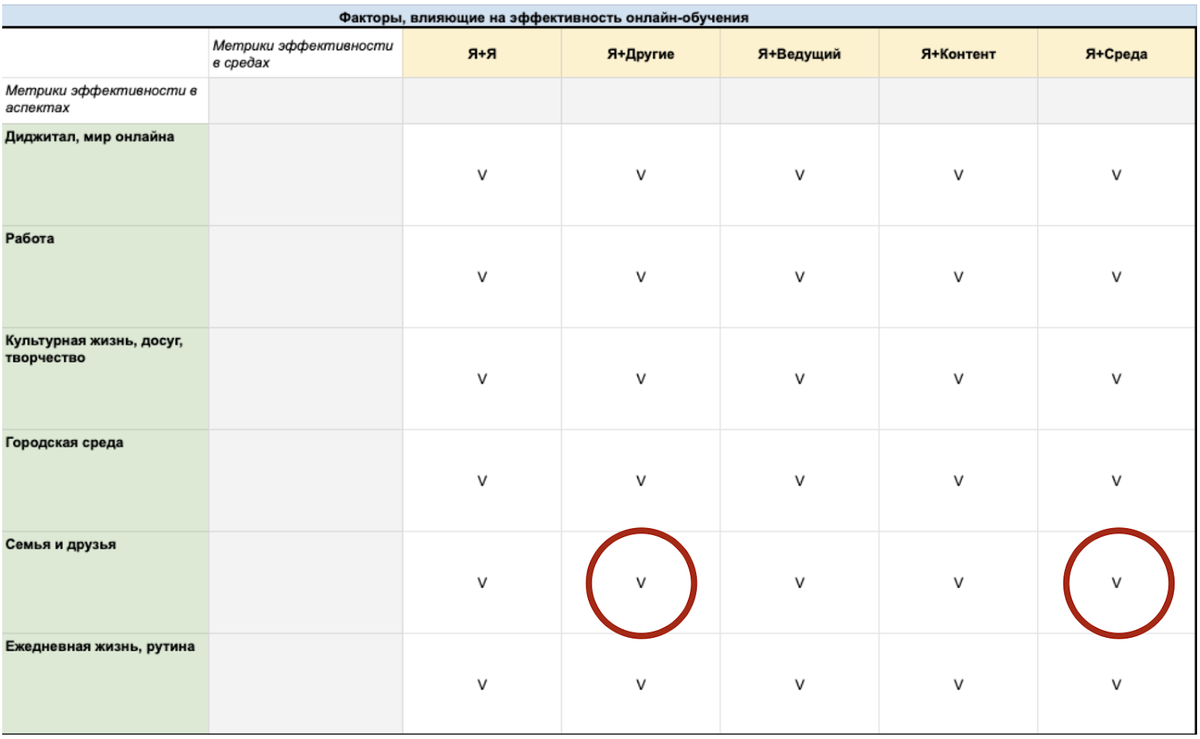
Task: Click V in 'Ежедневная жизнь, рутина' row, Я+Среда column
Action: (1117, 685)
